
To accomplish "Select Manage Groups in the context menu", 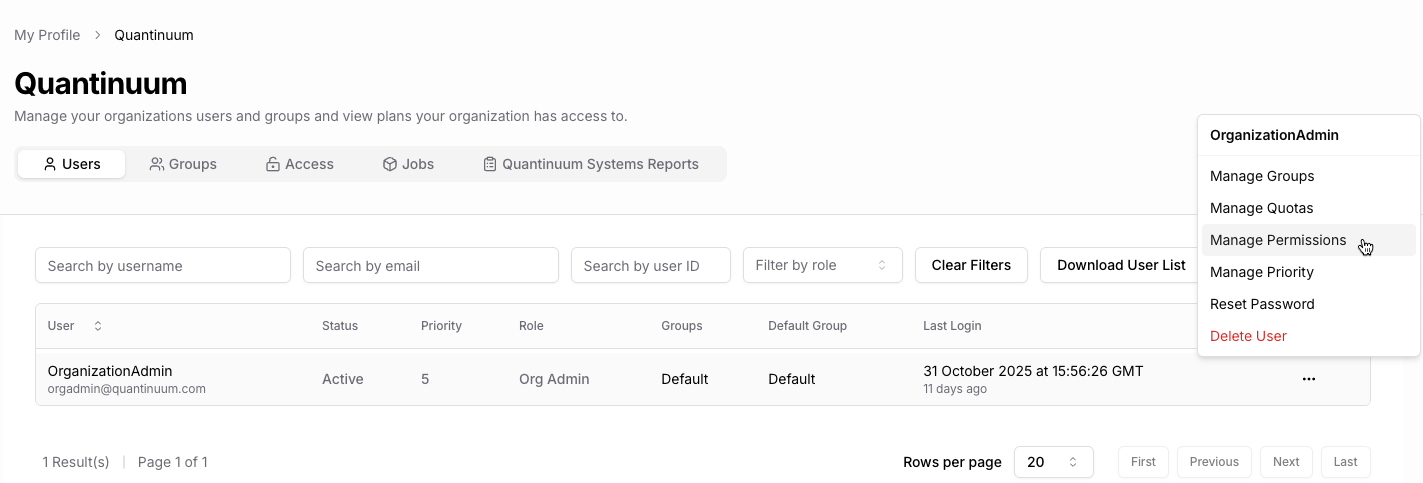I will click(1261, 176).
